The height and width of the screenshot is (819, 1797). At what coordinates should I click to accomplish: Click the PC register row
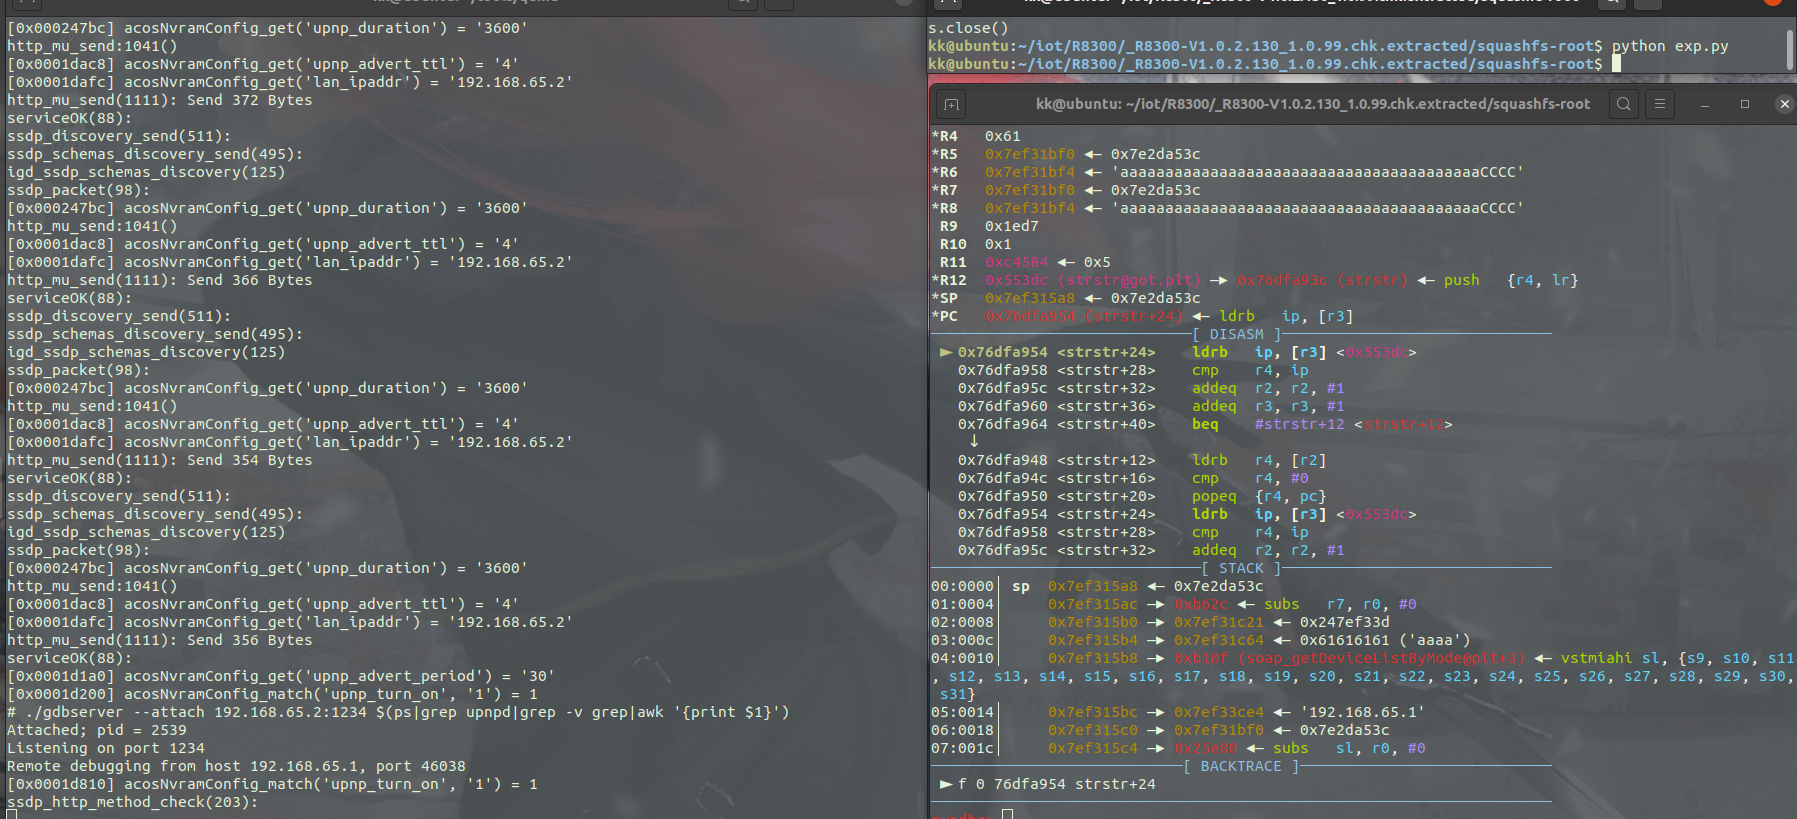(1142, 316)
